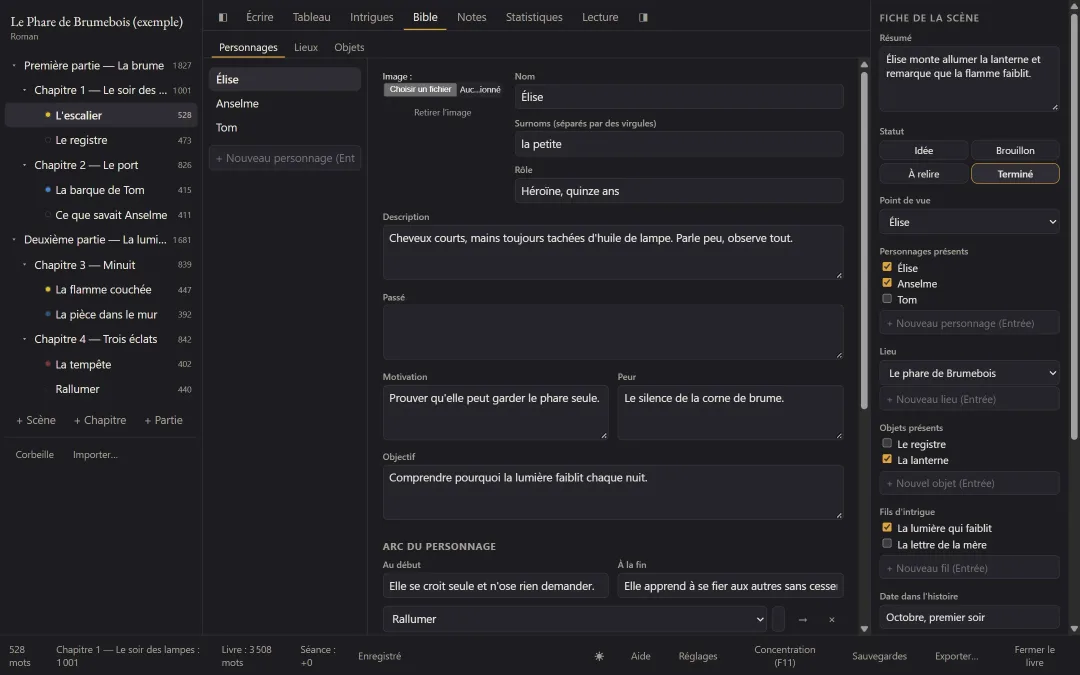1080x675 pixels.
Task: Open the Lieu dropdown showing Le phare de Brumebois
Action: pos(969,373)
